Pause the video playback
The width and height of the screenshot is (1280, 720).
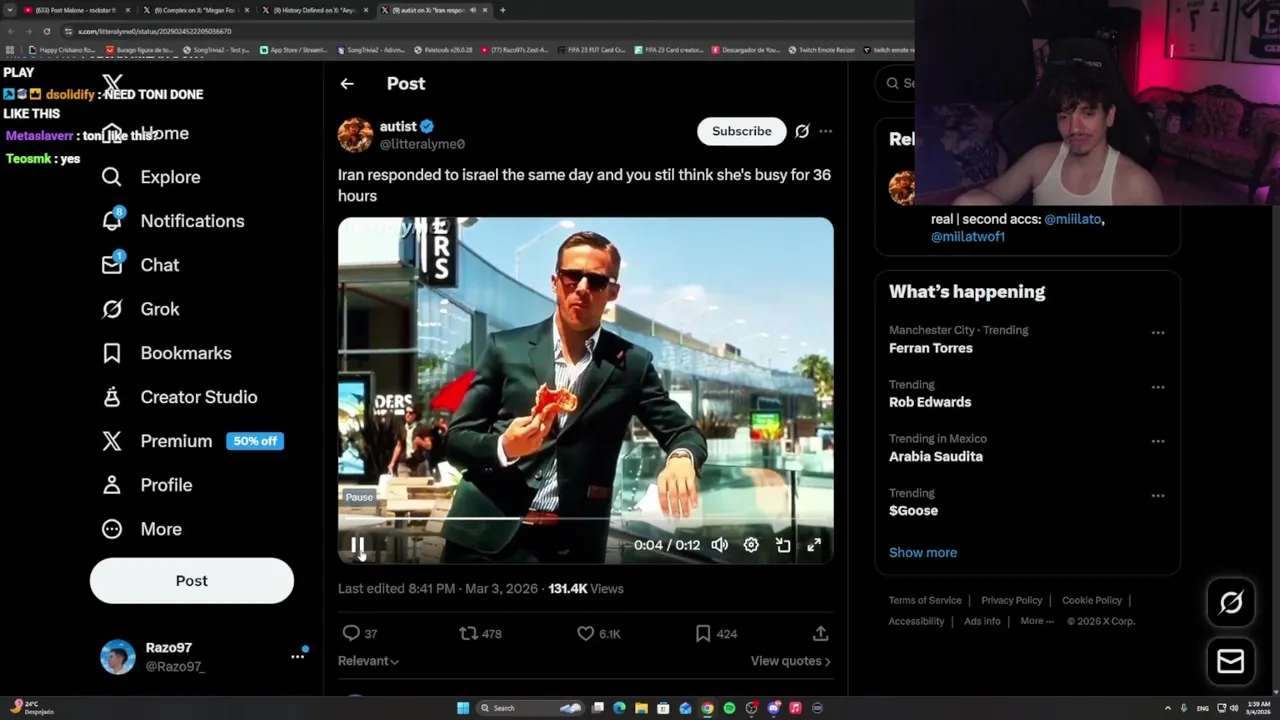[x=357, y=545]
